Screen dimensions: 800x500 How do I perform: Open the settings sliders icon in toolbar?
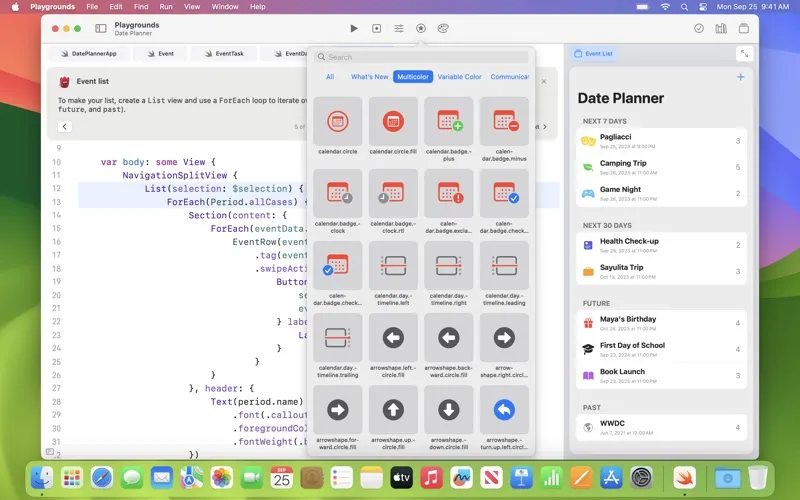[x=399, y=29]
